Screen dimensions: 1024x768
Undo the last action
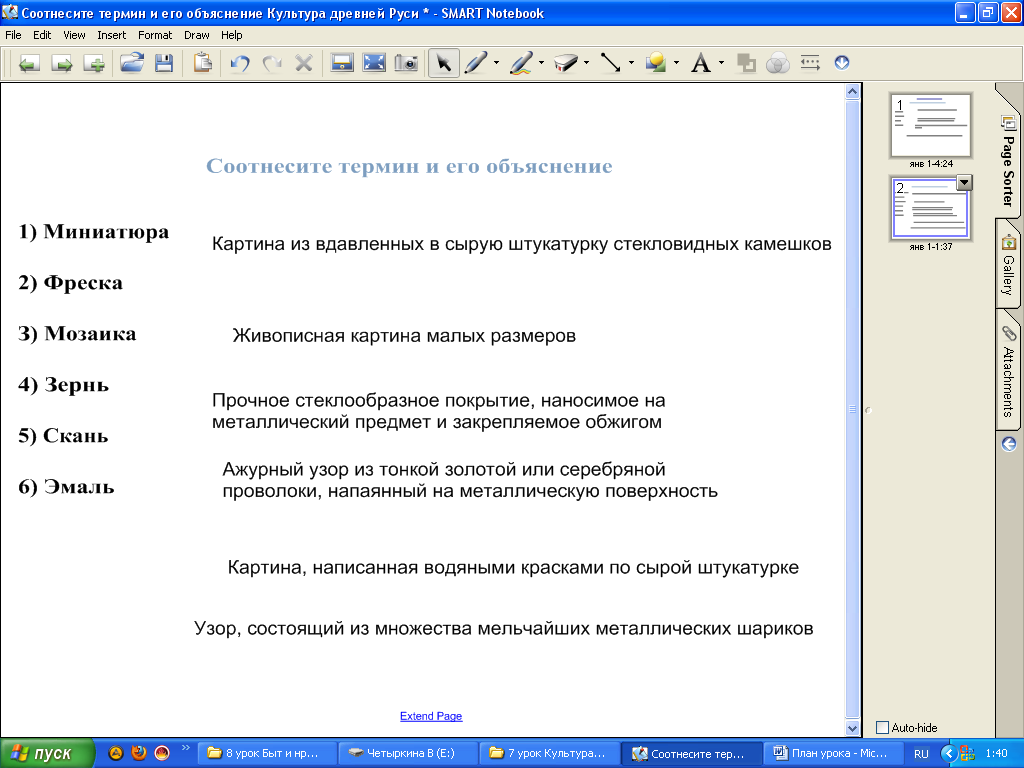click(x=240, y=63)
